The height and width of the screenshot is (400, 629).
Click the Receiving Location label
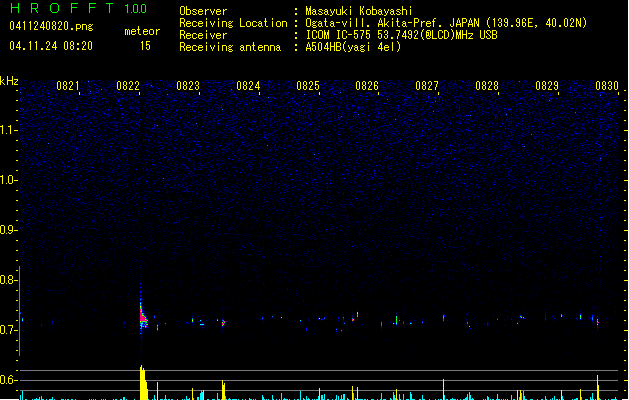tap(233, 23)
